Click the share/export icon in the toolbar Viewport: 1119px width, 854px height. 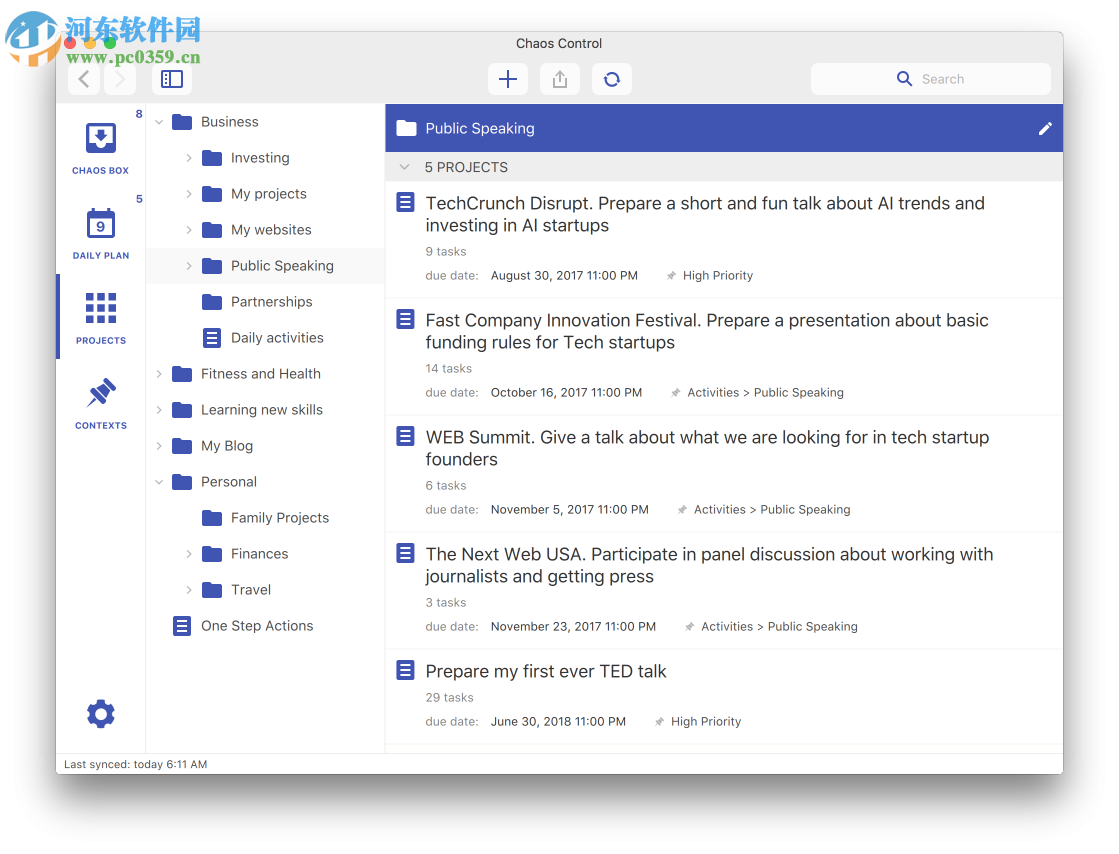(x=559, y=78)
